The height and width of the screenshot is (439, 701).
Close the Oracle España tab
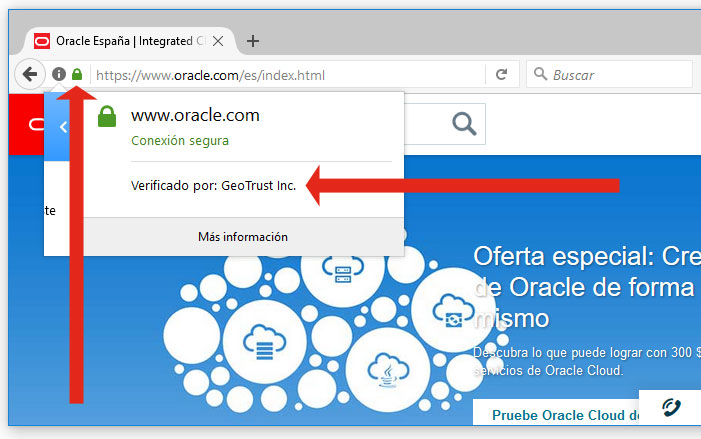point(218,41)
